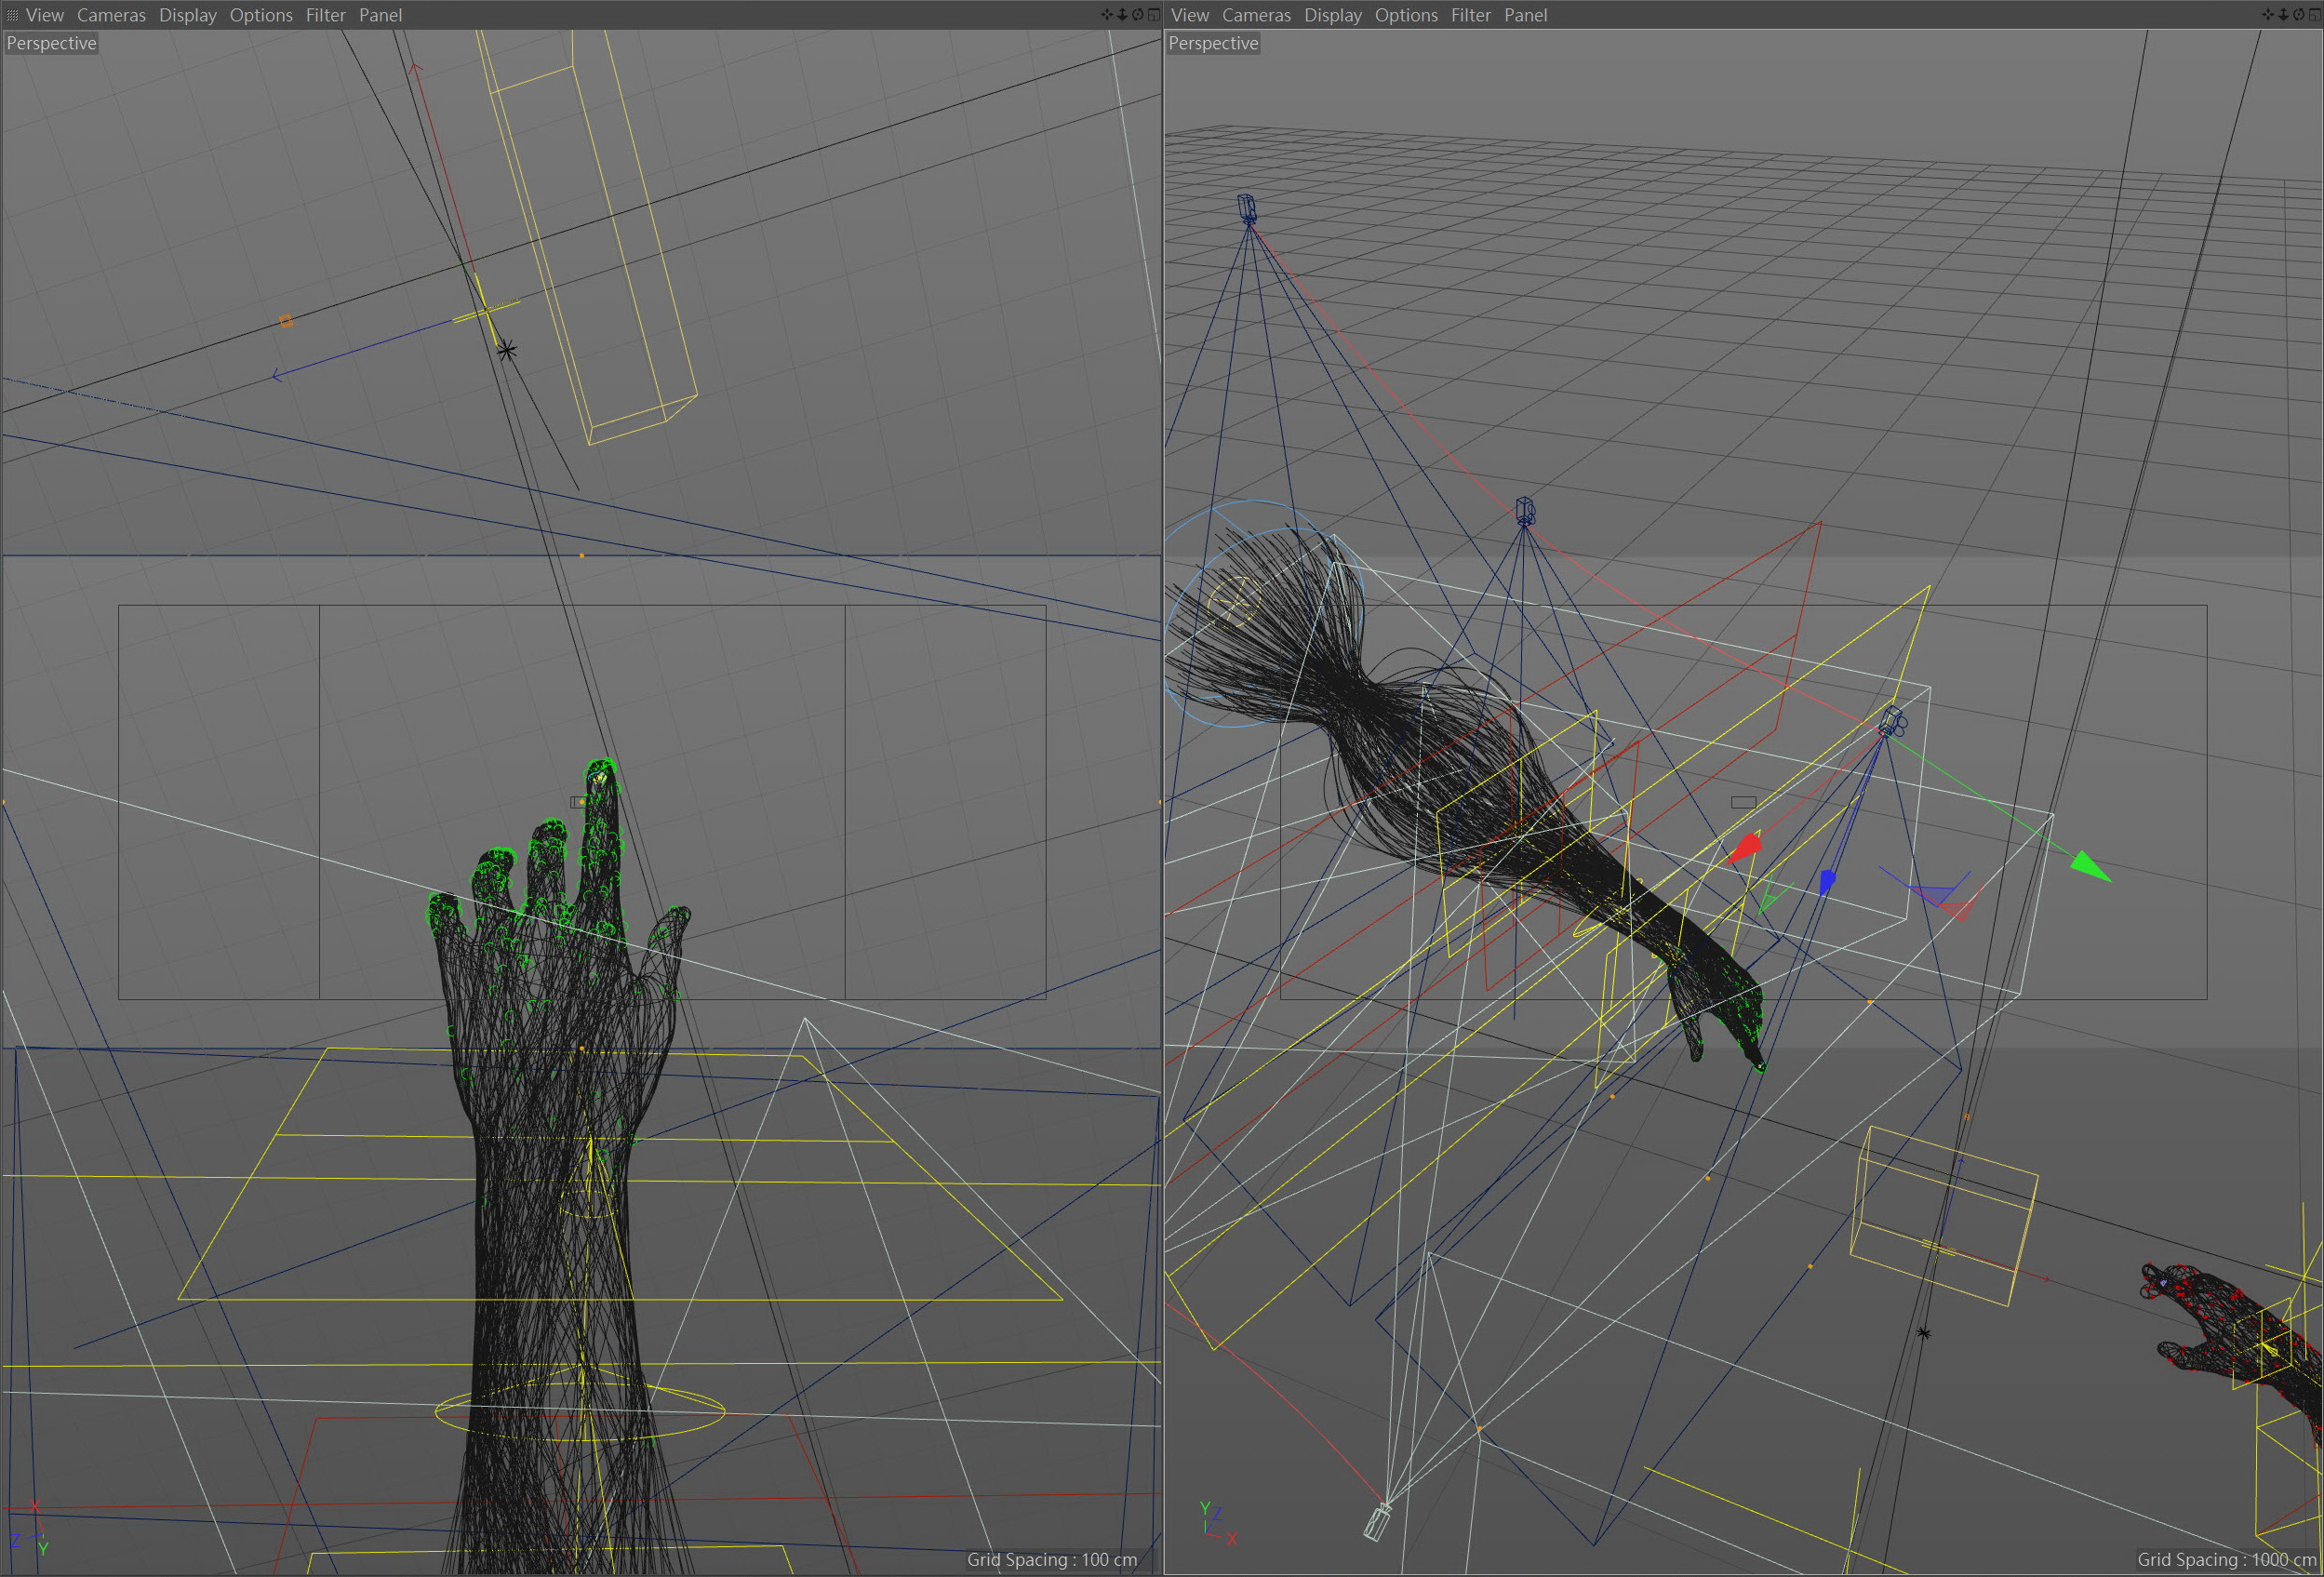Click the right viewport pan camera icon

pos(2268,15)
